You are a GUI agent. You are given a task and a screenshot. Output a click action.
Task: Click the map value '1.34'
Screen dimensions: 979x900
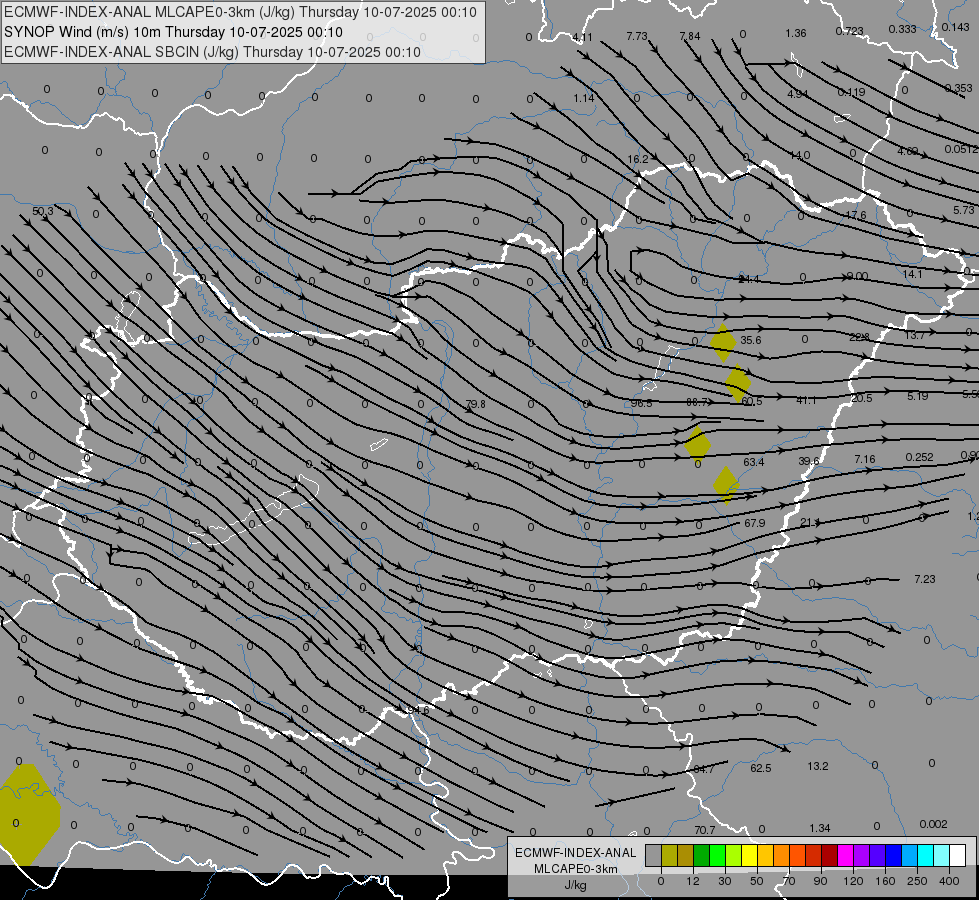point(820,828)
